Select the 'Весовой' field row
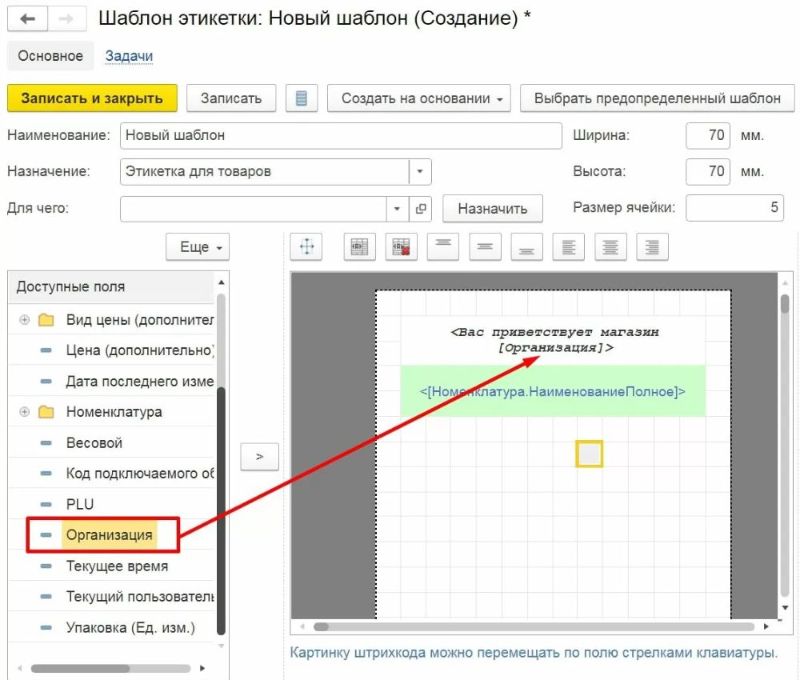This screenshot has height=680, width=800. pos(112,443)
